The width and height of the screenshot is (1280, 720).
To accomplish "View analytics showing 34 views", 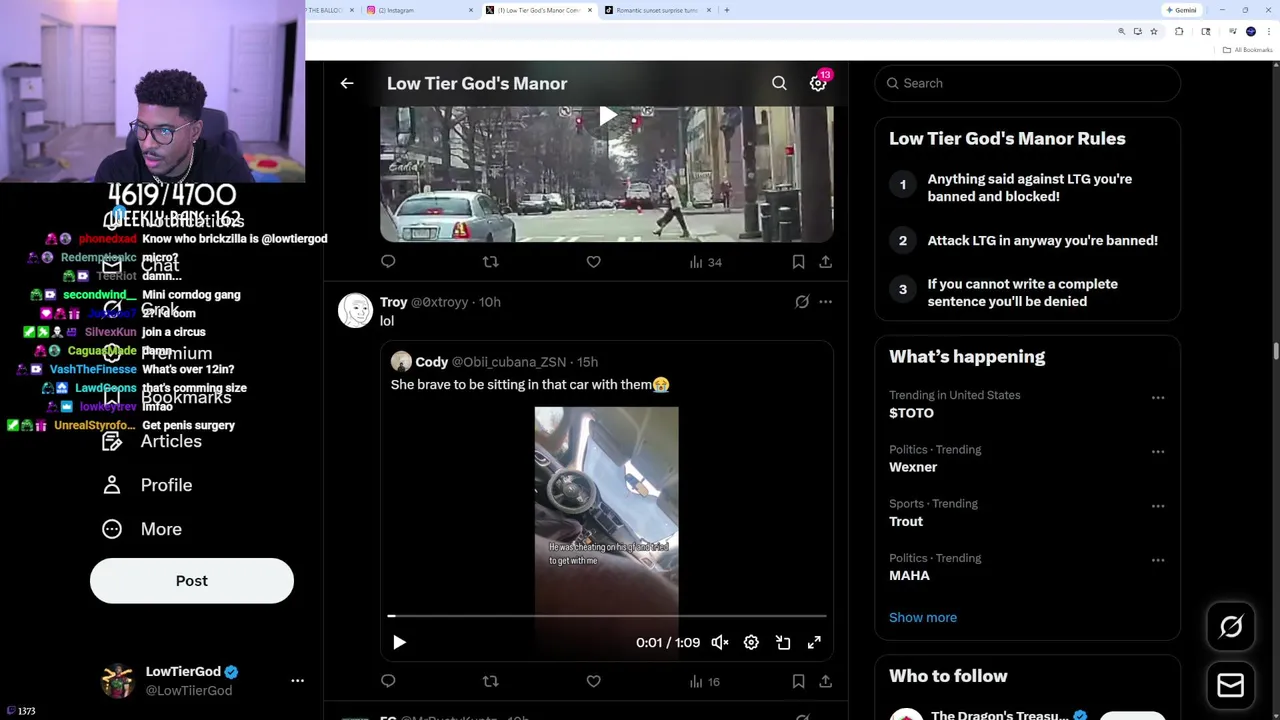I will coord(705,262).
